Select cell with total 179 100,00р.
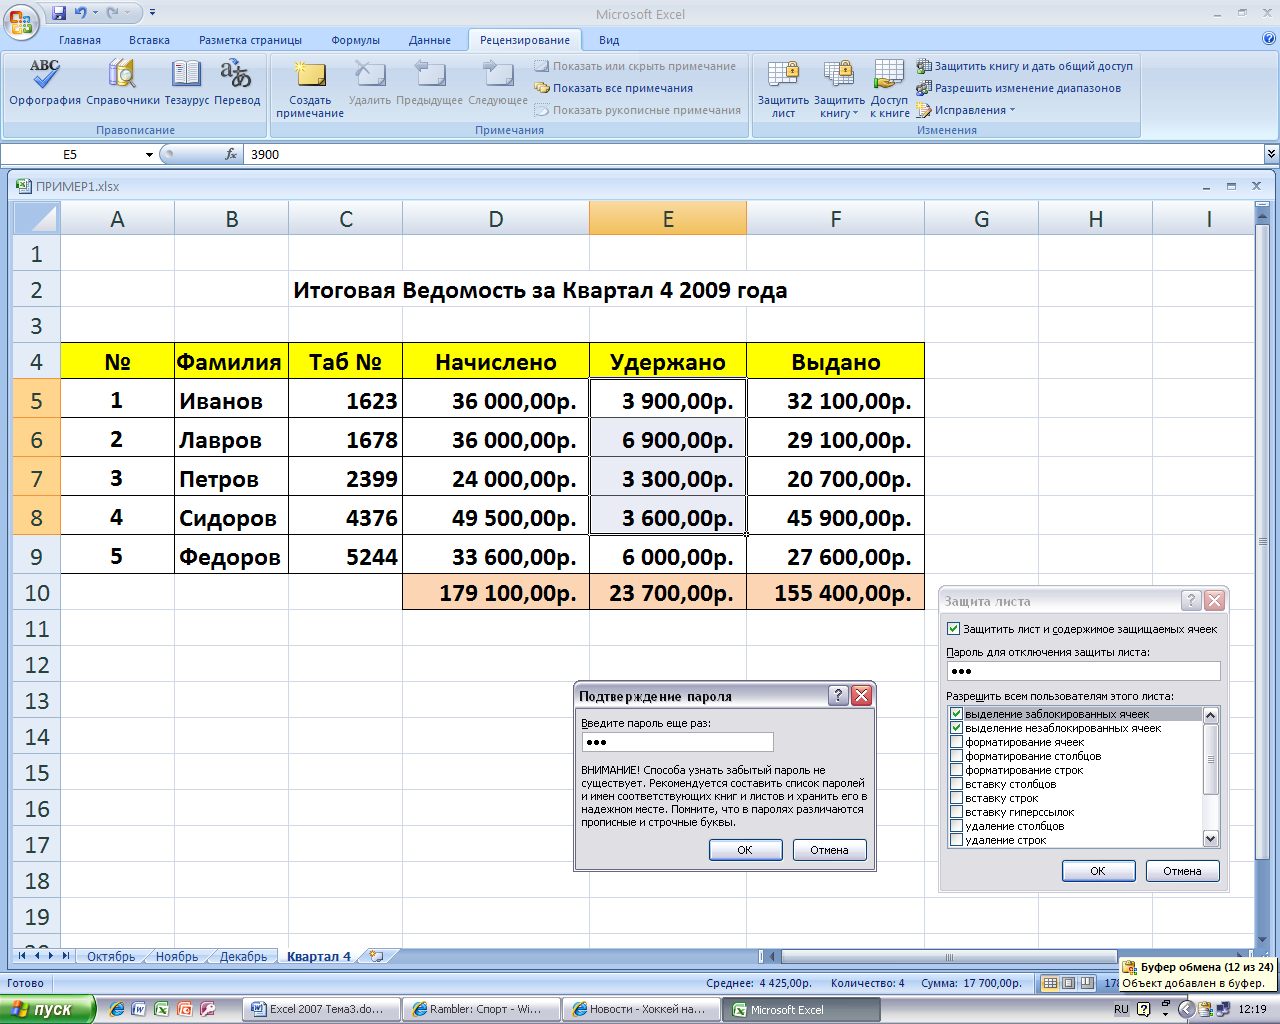Image resolution: width=1280 pixels, height=1024 pixels. pos(496,593)
